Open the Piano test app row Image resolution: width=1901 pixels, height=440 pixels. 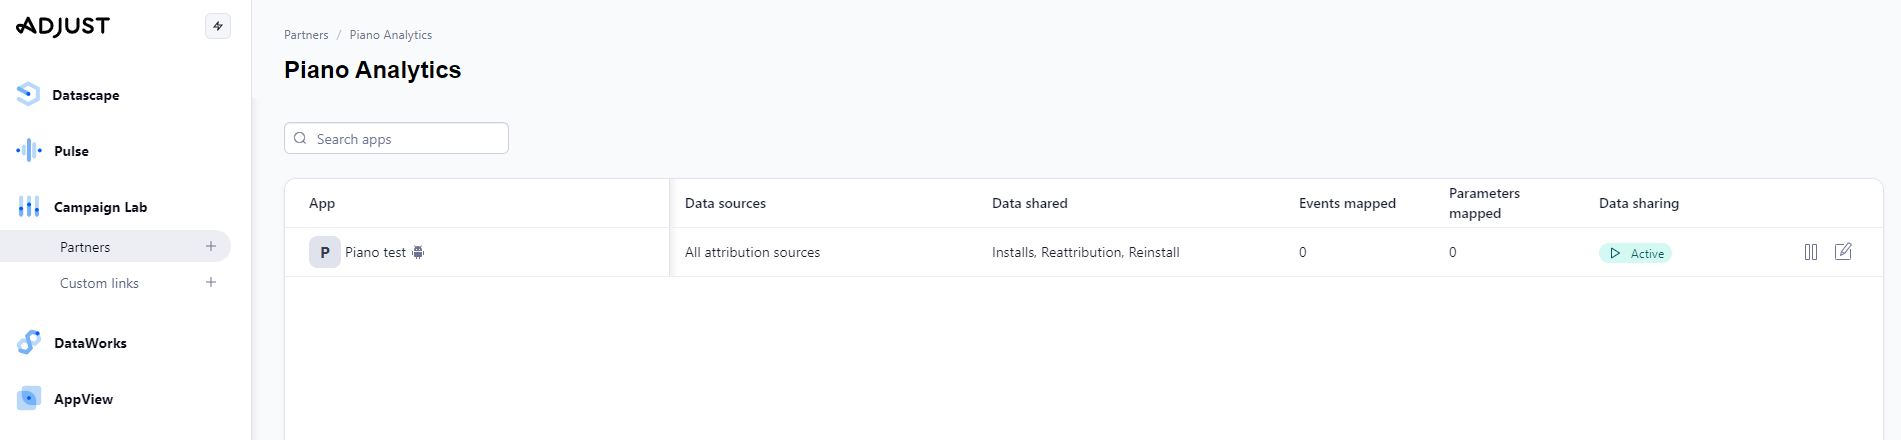[x=375, y=252]
